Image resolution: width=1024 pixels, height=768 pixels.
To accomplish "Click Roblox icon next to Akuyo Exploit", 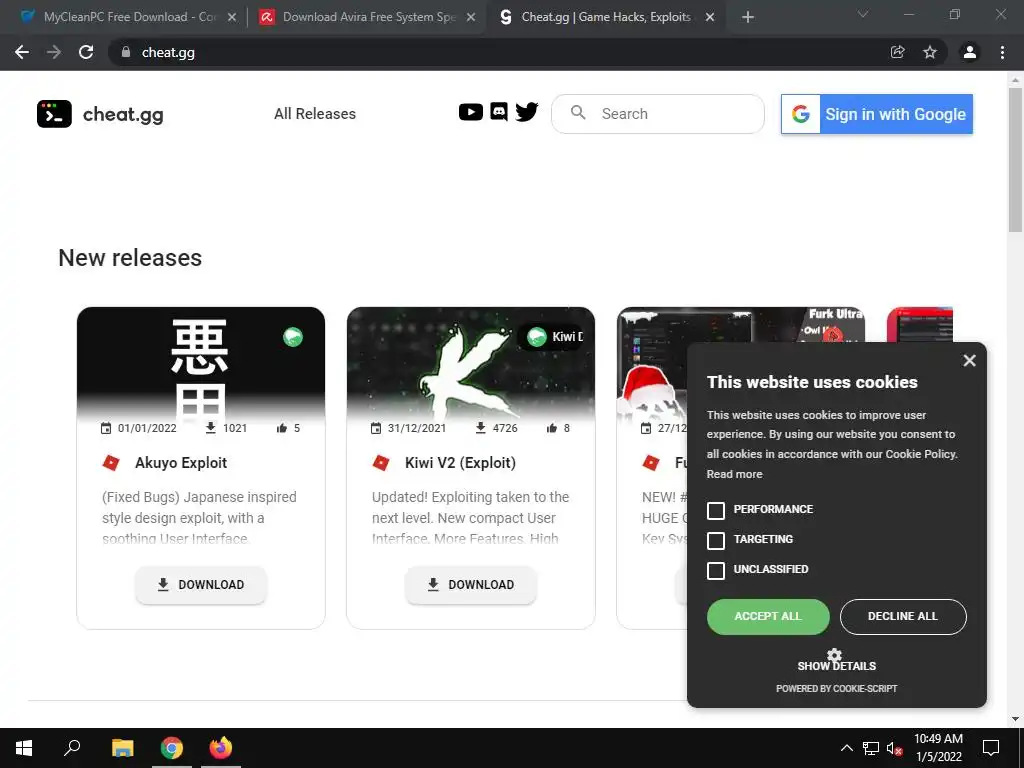I will coord(111,463).
